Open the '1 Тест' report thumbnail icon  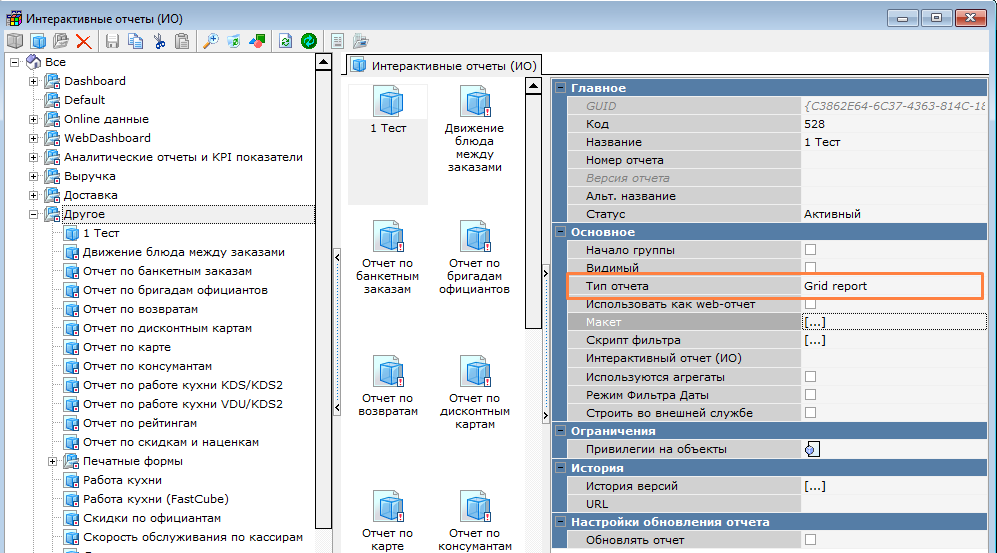click(388, 102)
